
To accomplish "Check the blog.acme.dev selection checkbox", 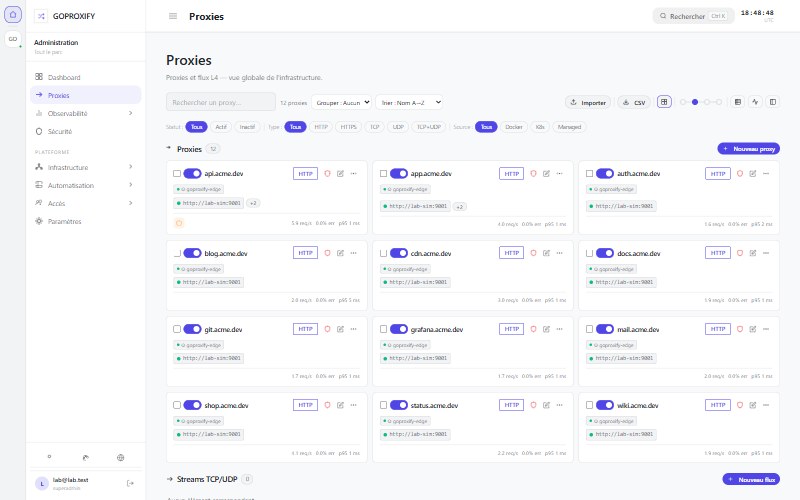I will click(x=177, y=253).
